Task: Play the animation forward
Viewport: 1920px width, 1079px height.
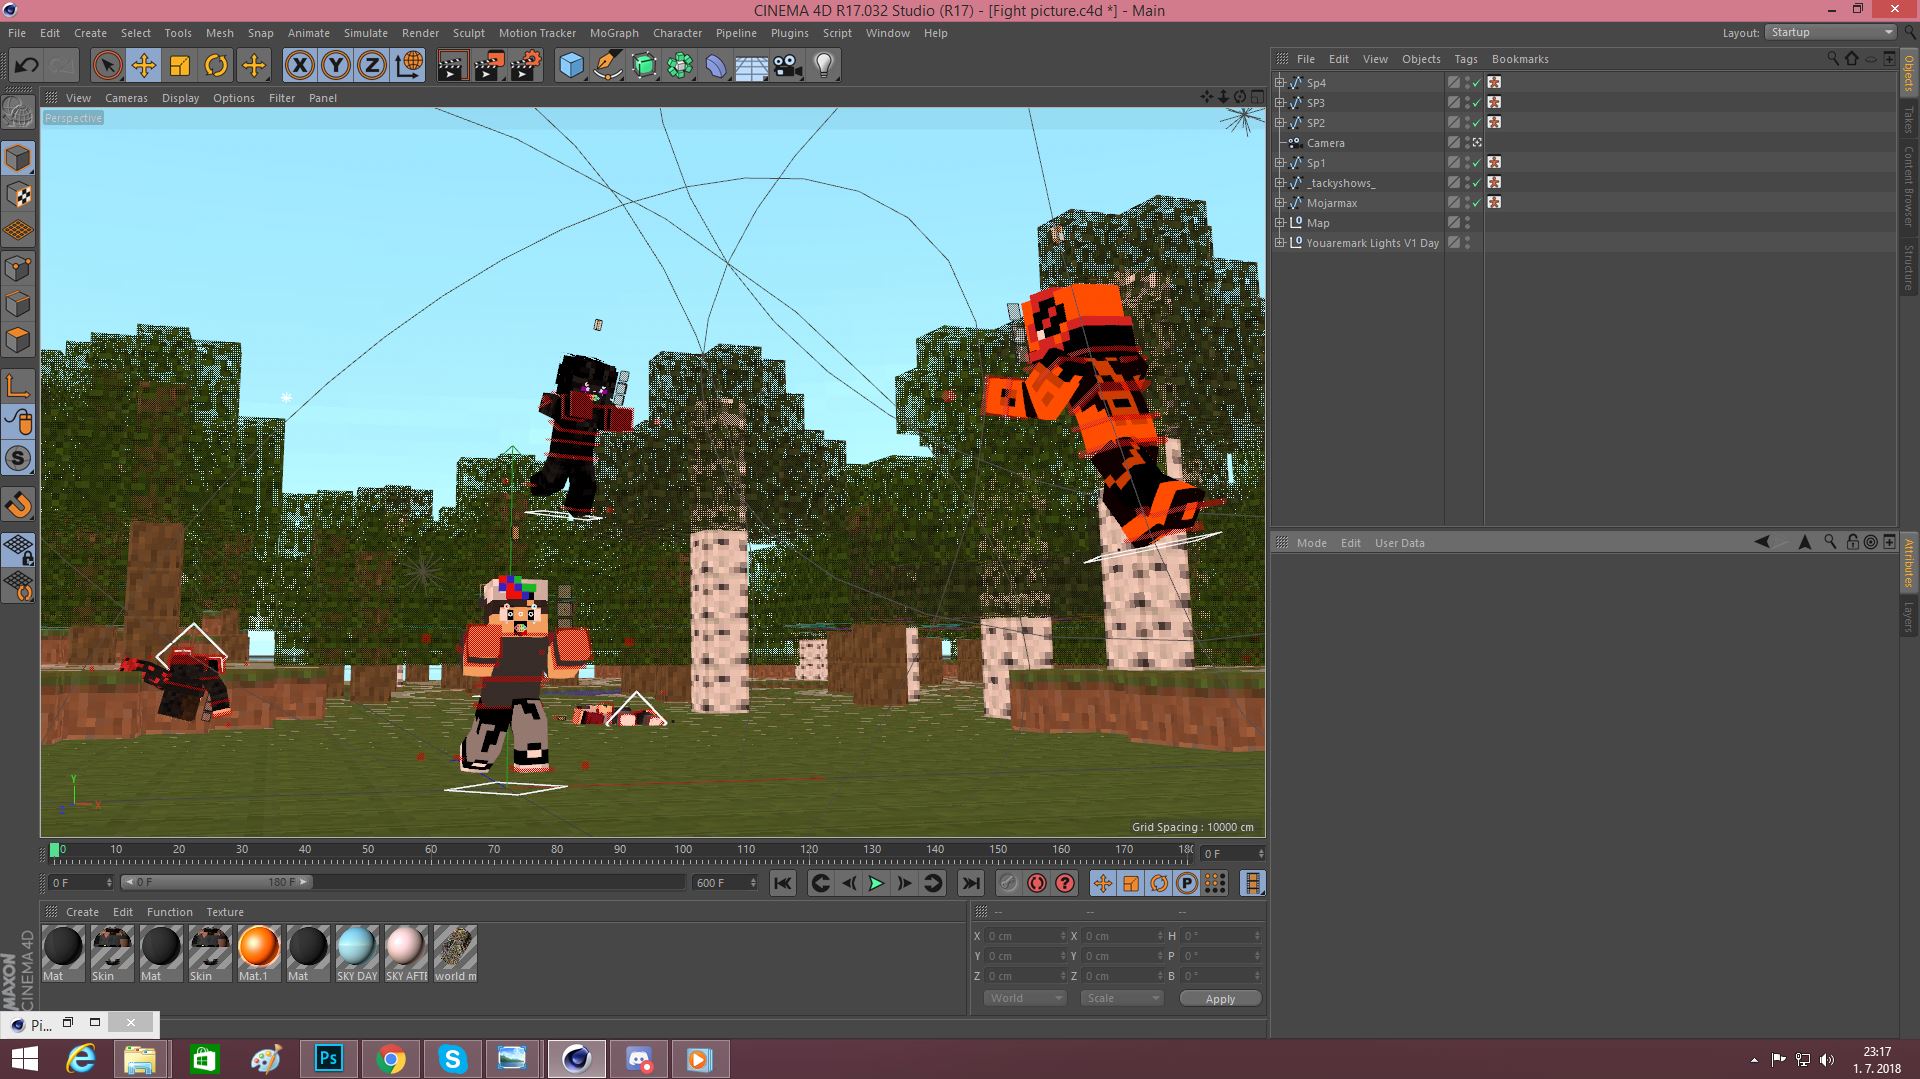Action: click(876, 883)
